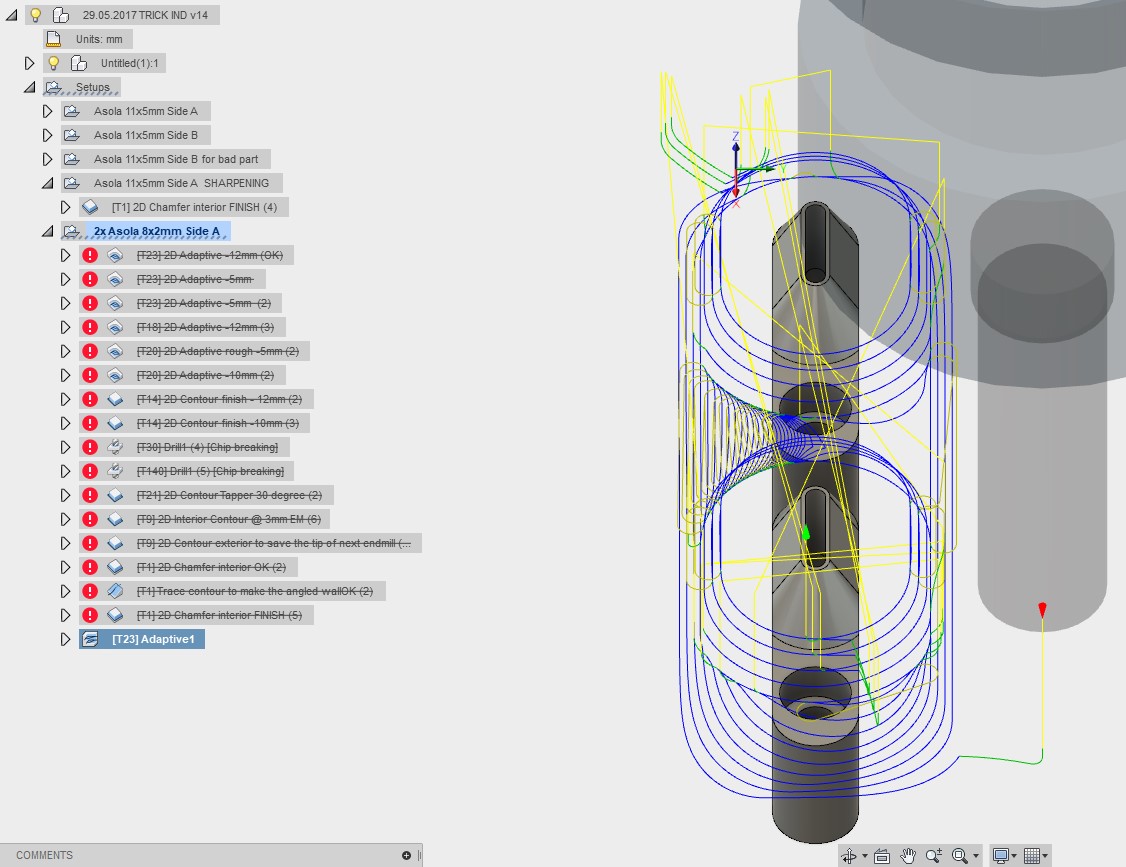
Task: Open the Orbit tool in navigation bar
Action: click(x=849, y=856)
